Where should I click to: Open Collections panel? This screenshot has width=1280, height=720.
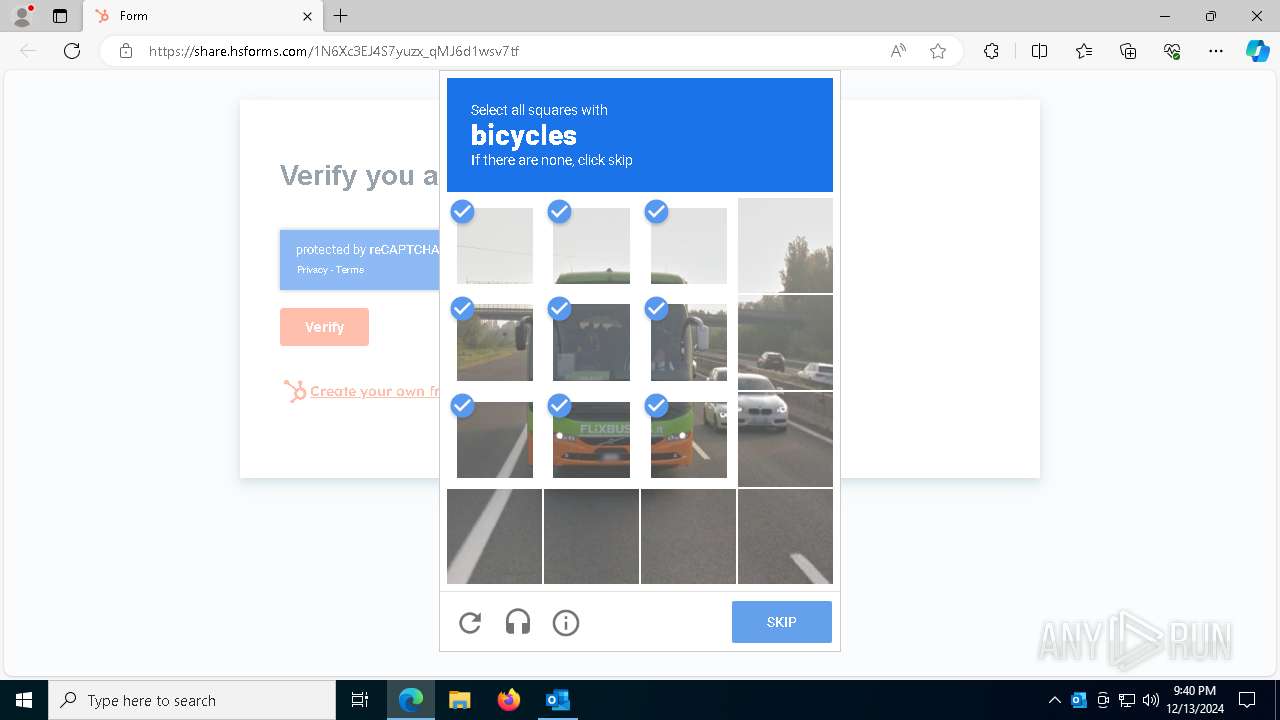[1128, 51]
